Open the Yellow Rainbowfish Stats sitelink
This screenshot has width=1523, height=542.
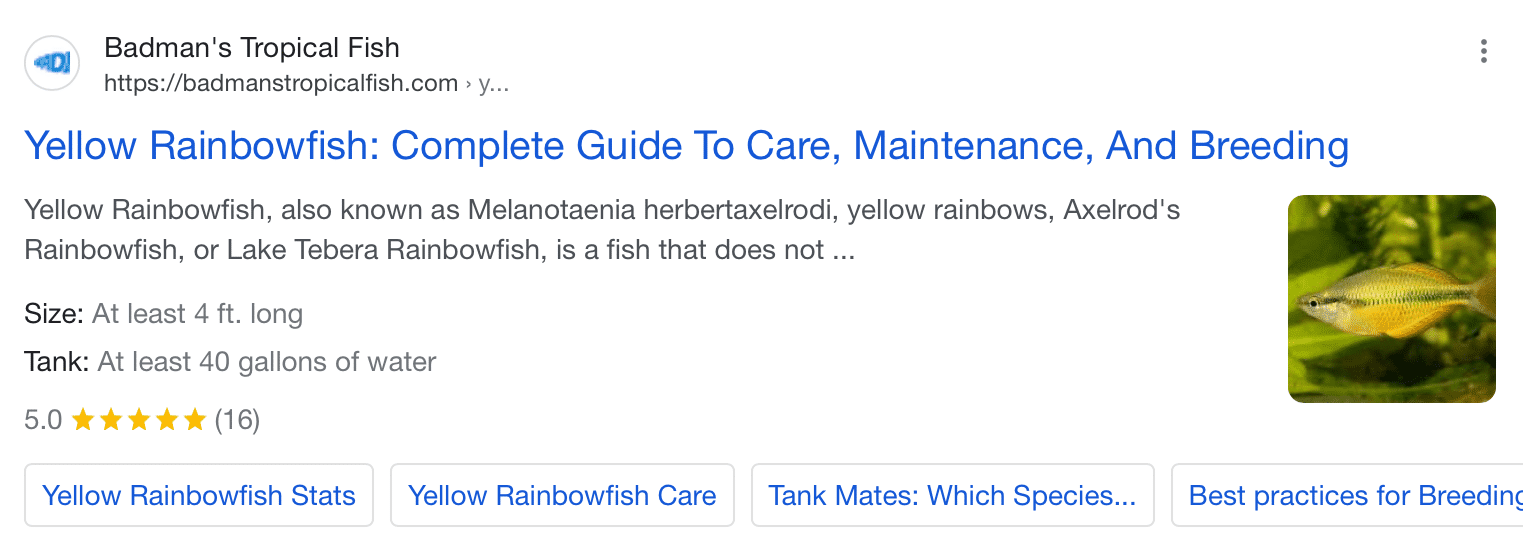(x=199, y=495)
